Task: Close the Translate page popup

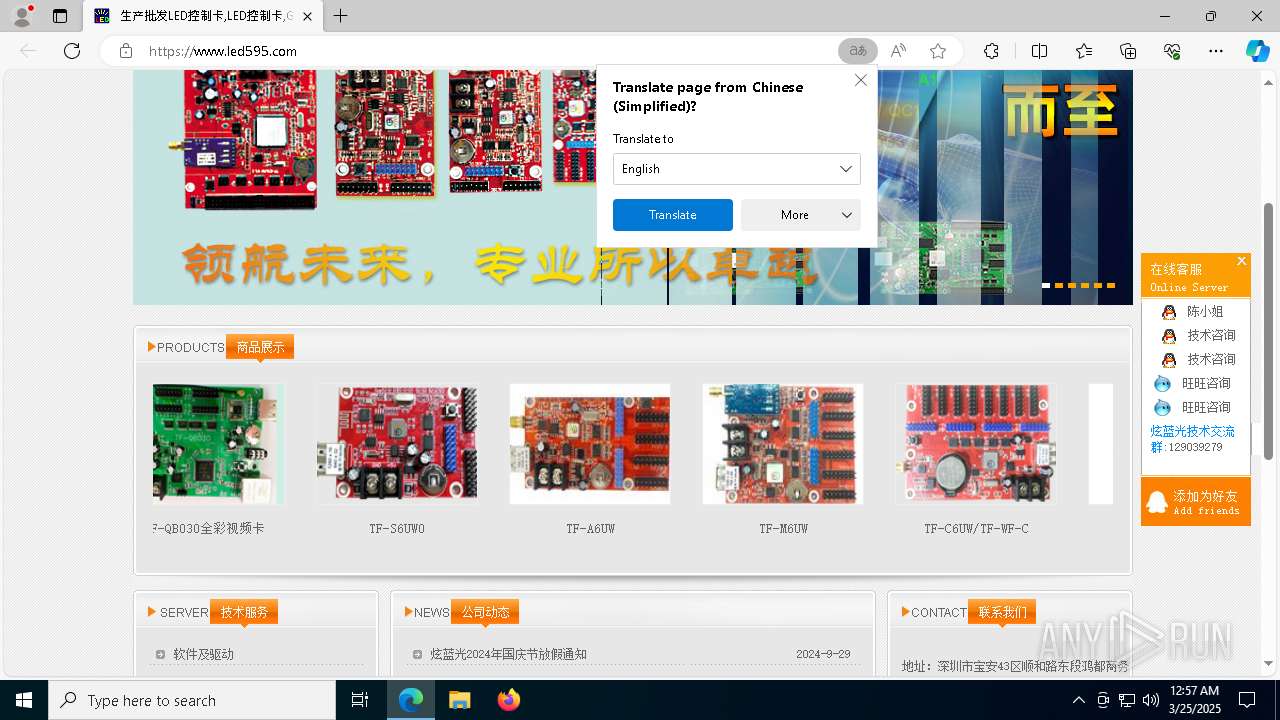Action: point(860,80)
